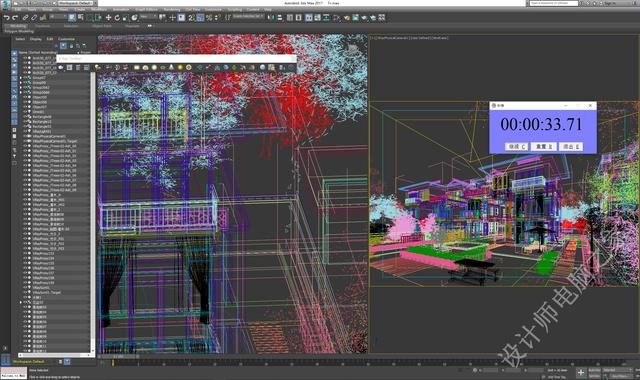The image size is (640, 380).
Task: Open the Rendered Frame Window icon
Action: pyautogui.click(x=356, y=18)
